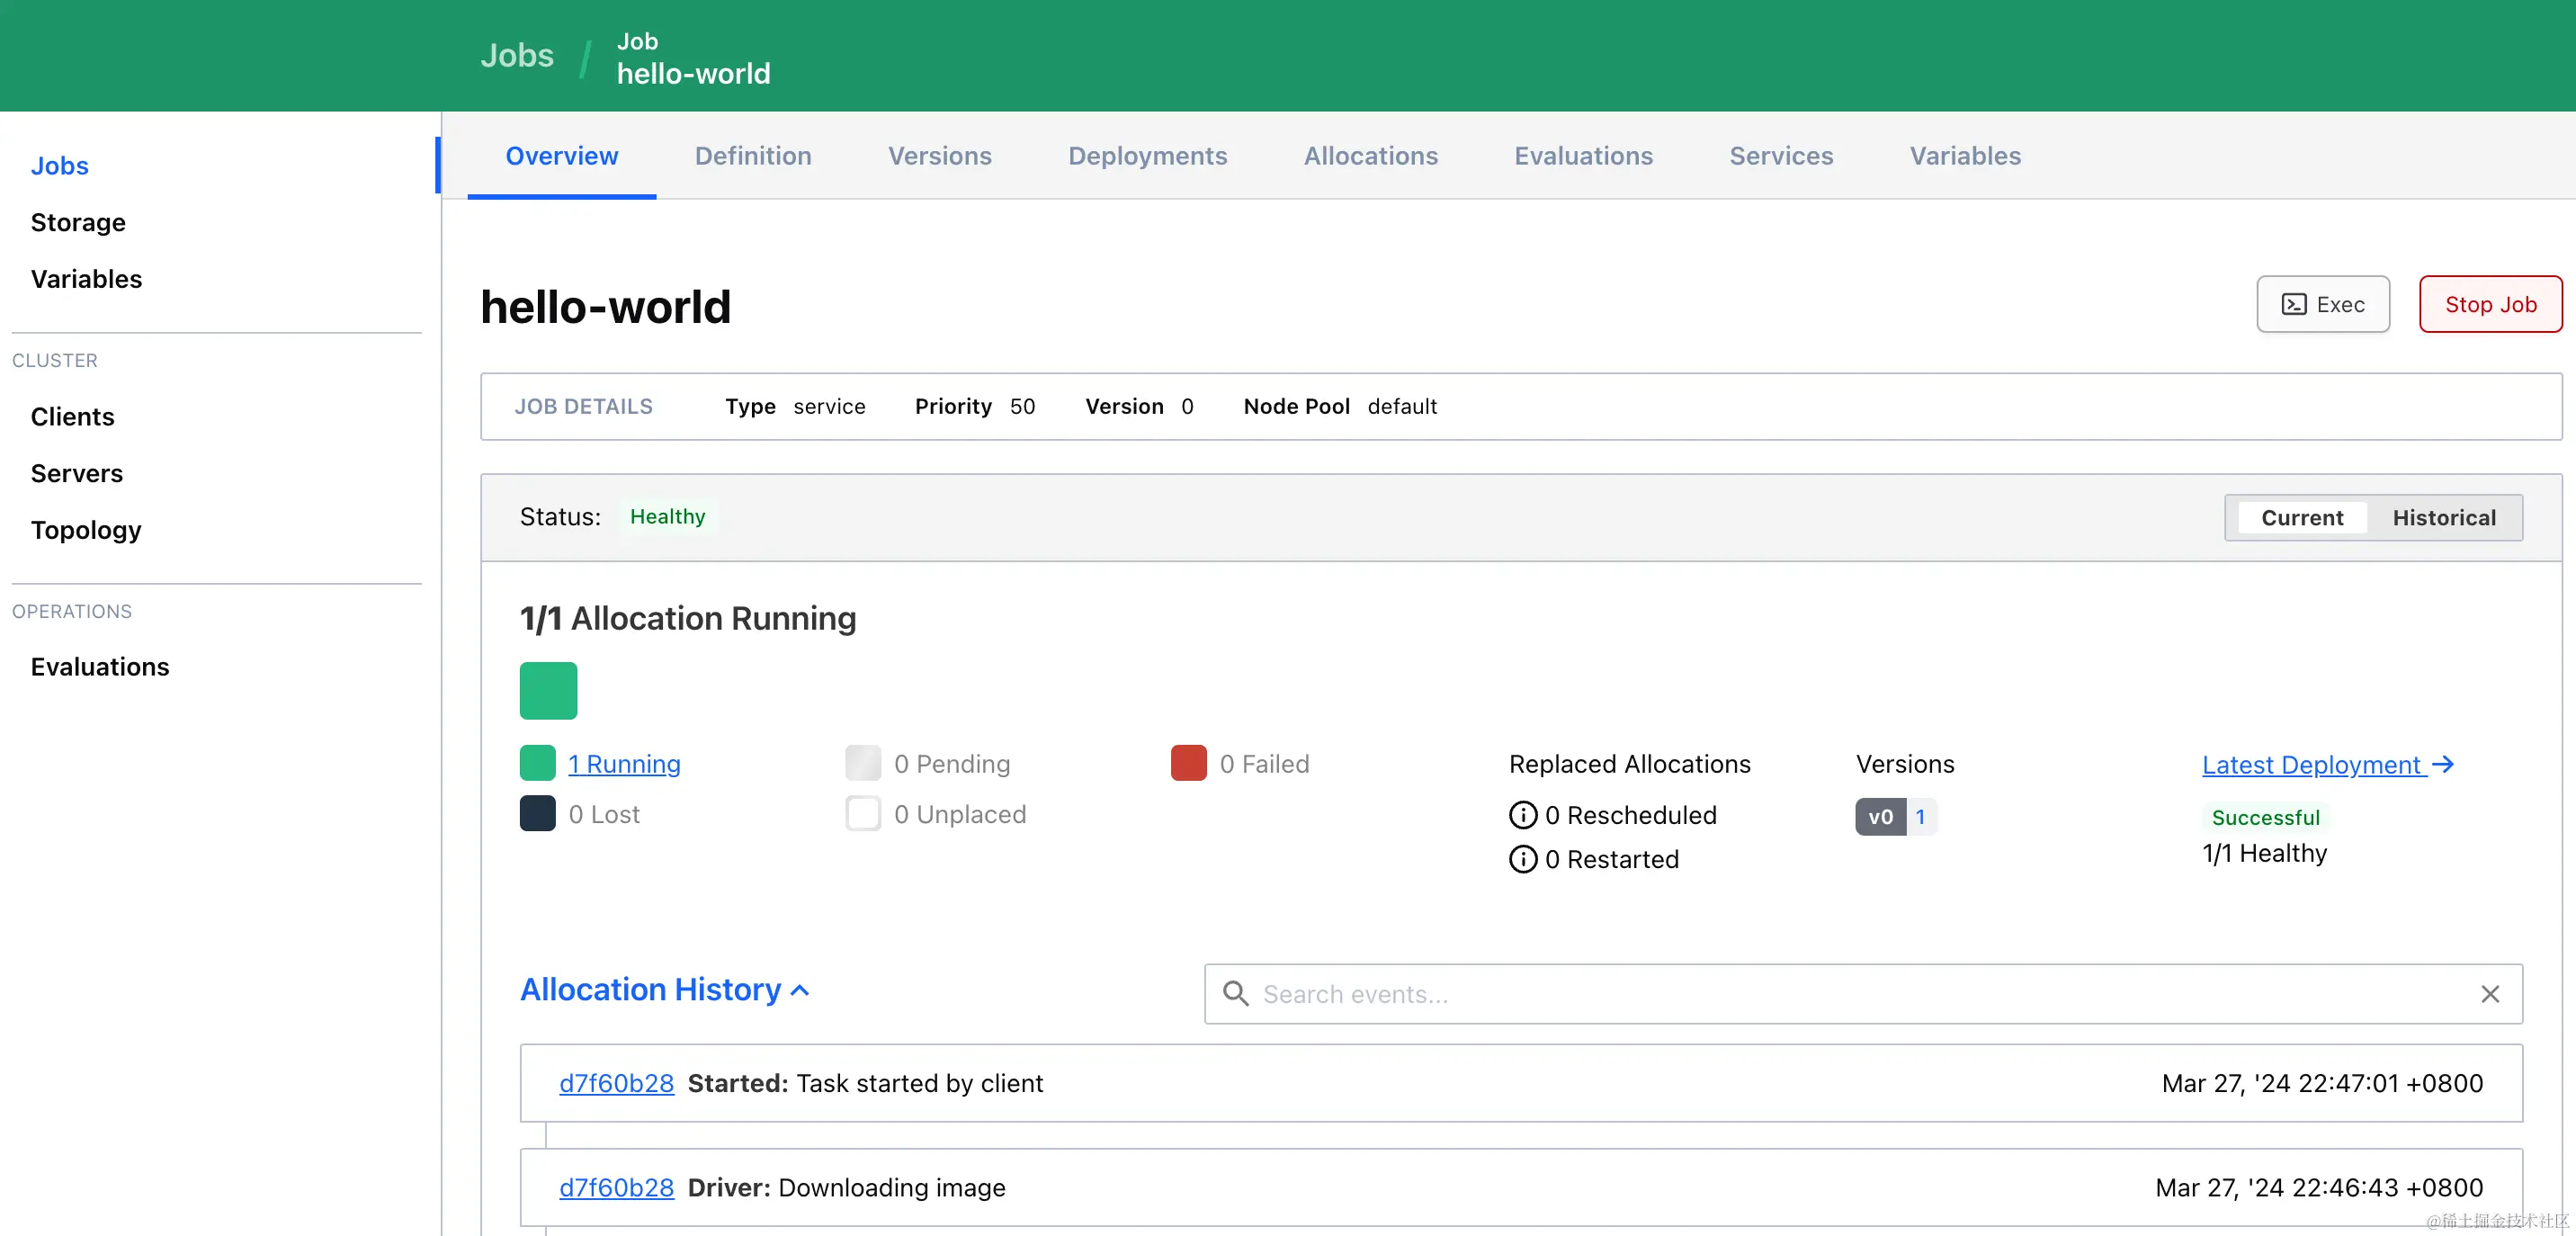Open Topology in the sidebar
2576x1236 pixels.
click(x=86, y=530)
